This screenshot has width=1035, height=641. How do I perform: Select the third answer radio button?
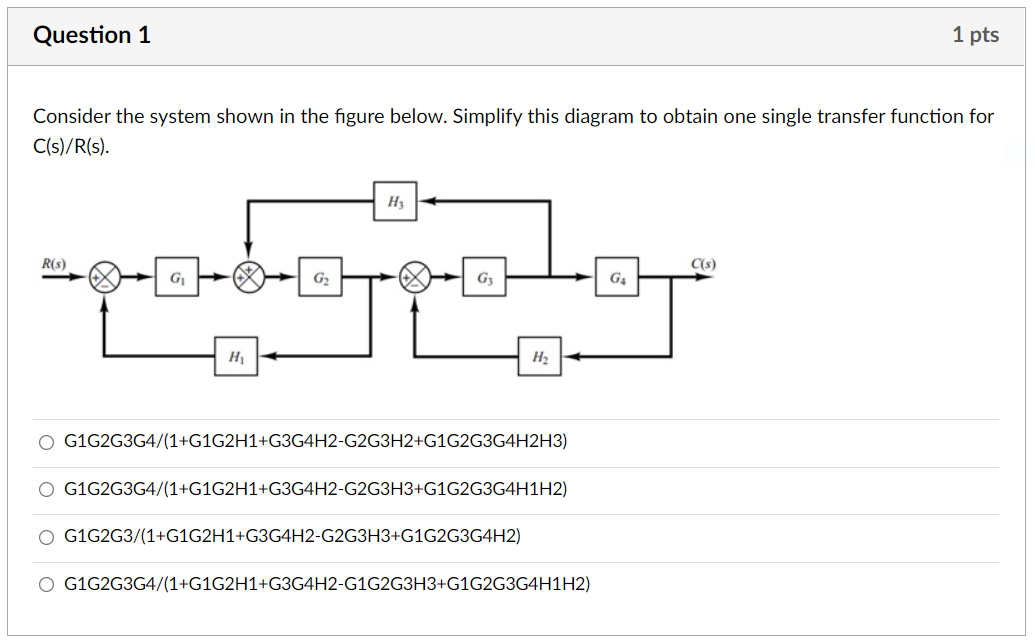pos(46,537)
